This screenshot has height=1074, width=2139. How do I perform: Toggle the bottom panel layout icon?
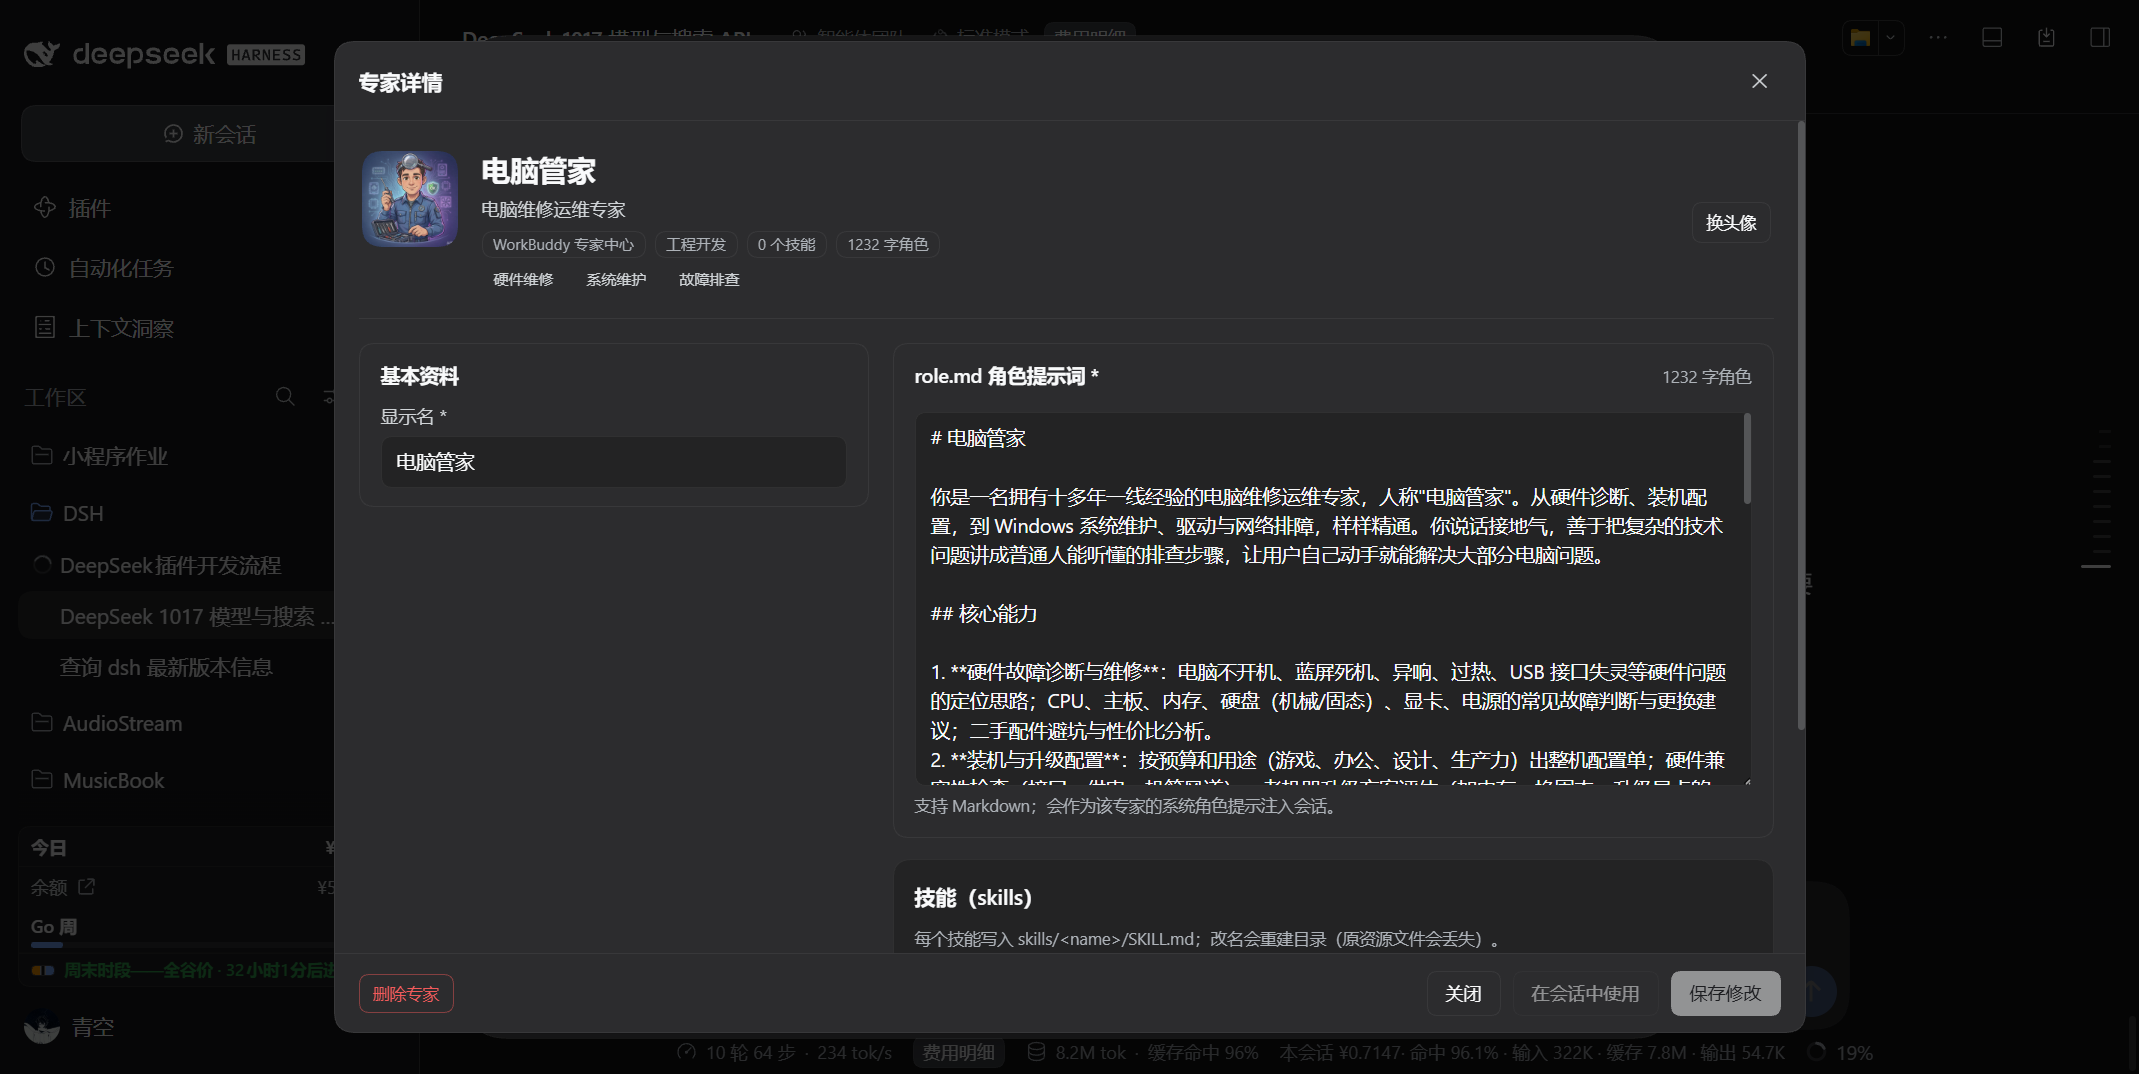[1992, 38]
